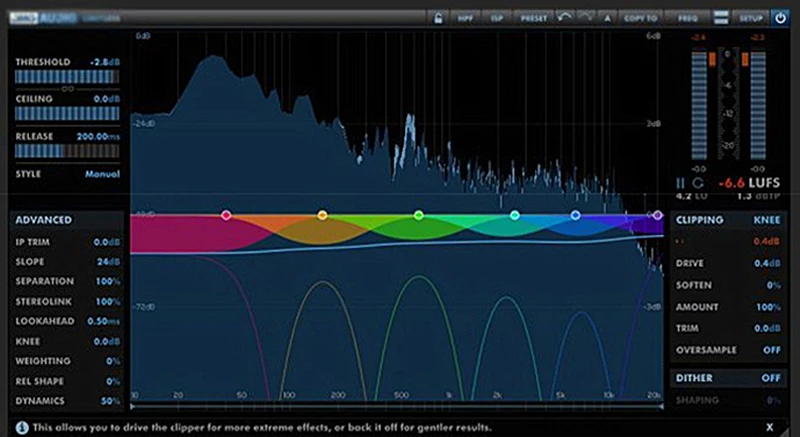
Task: Click the STEREOLINK value 100%
Action: [108, 302]
